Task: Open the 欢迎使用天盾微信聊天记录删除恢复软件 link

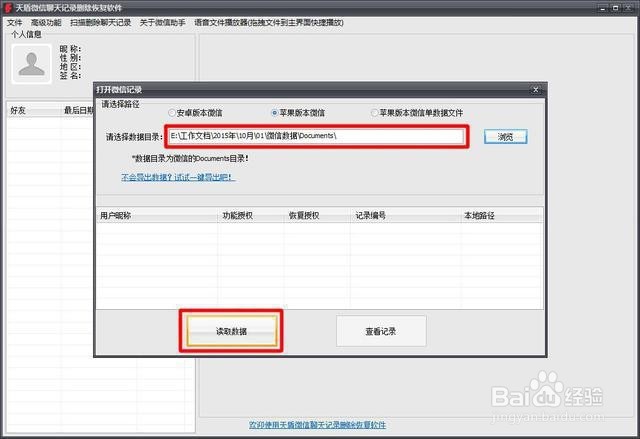Action: point(317,425)
